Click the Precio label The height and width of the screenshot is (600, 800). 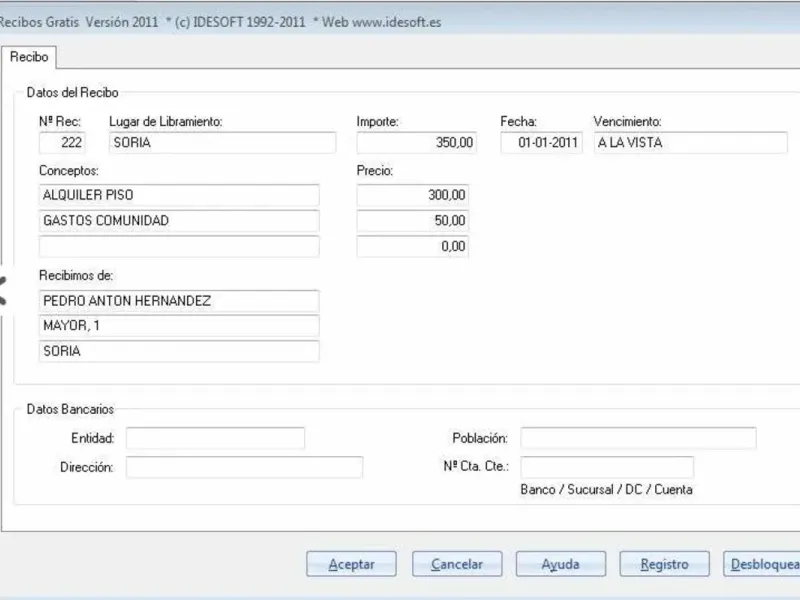coord(374,170)
